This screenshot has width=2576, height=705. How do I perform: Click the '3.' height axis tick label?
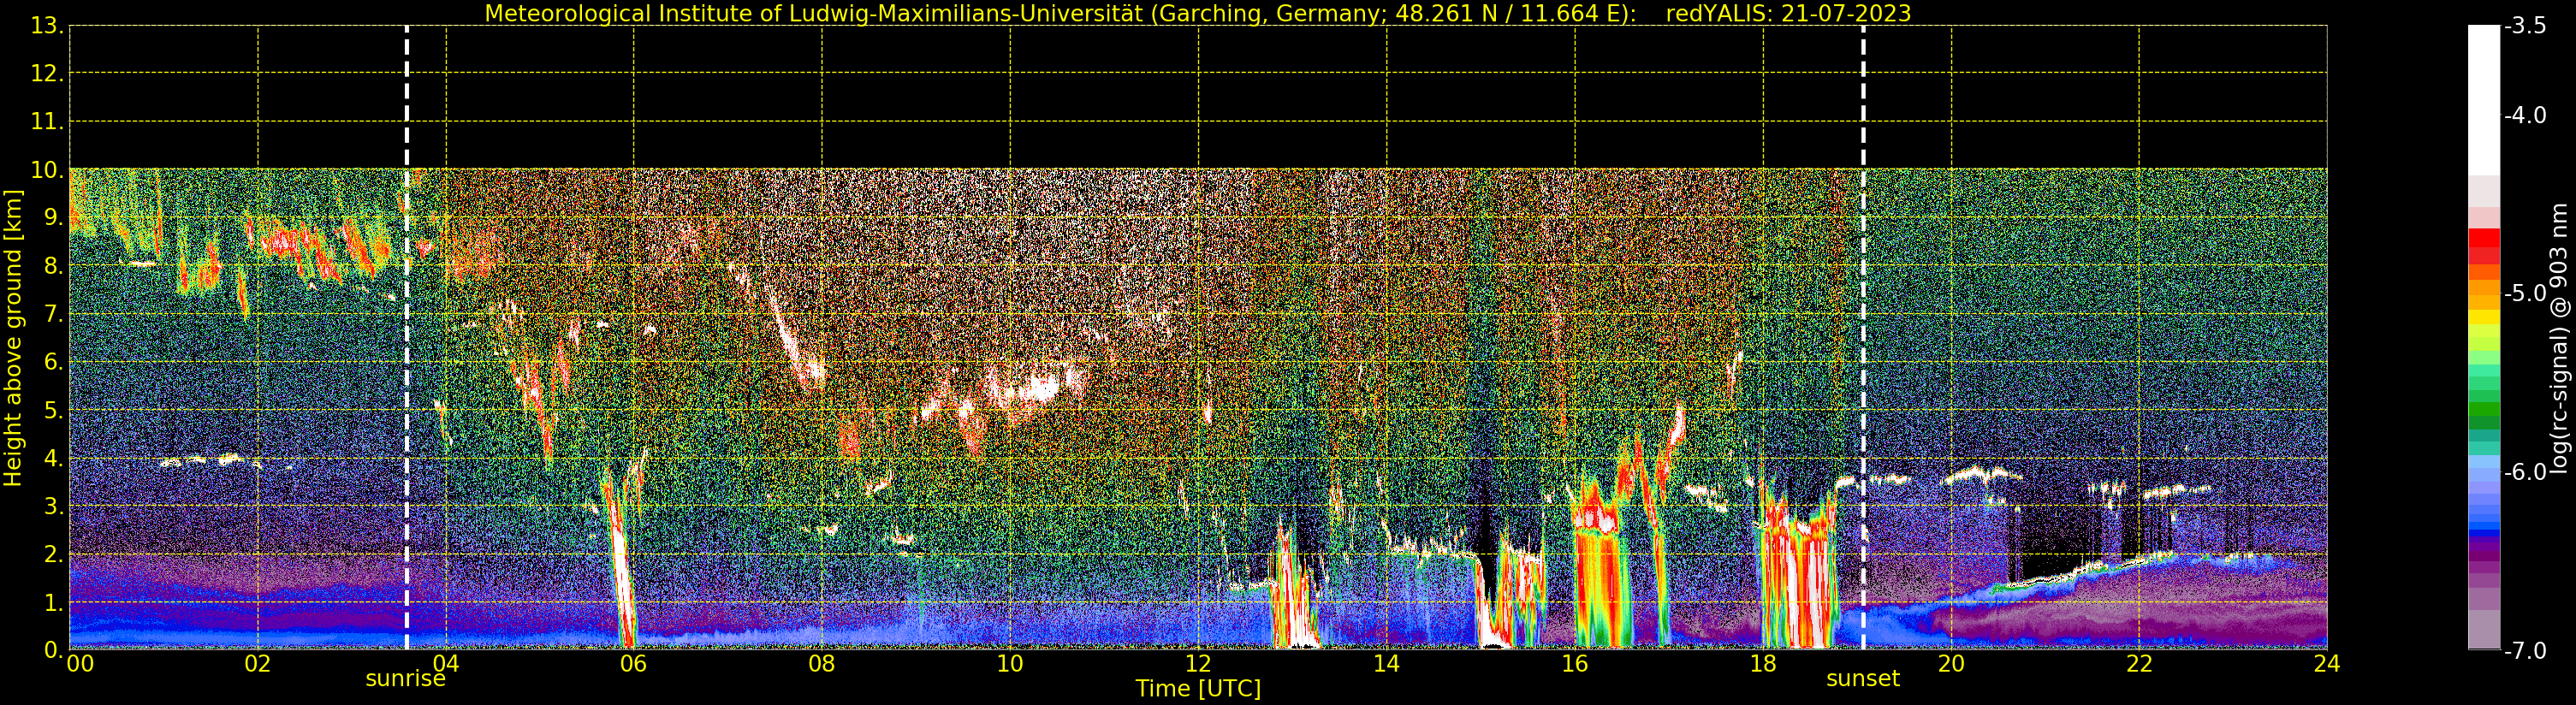click(x=54, y=506)
